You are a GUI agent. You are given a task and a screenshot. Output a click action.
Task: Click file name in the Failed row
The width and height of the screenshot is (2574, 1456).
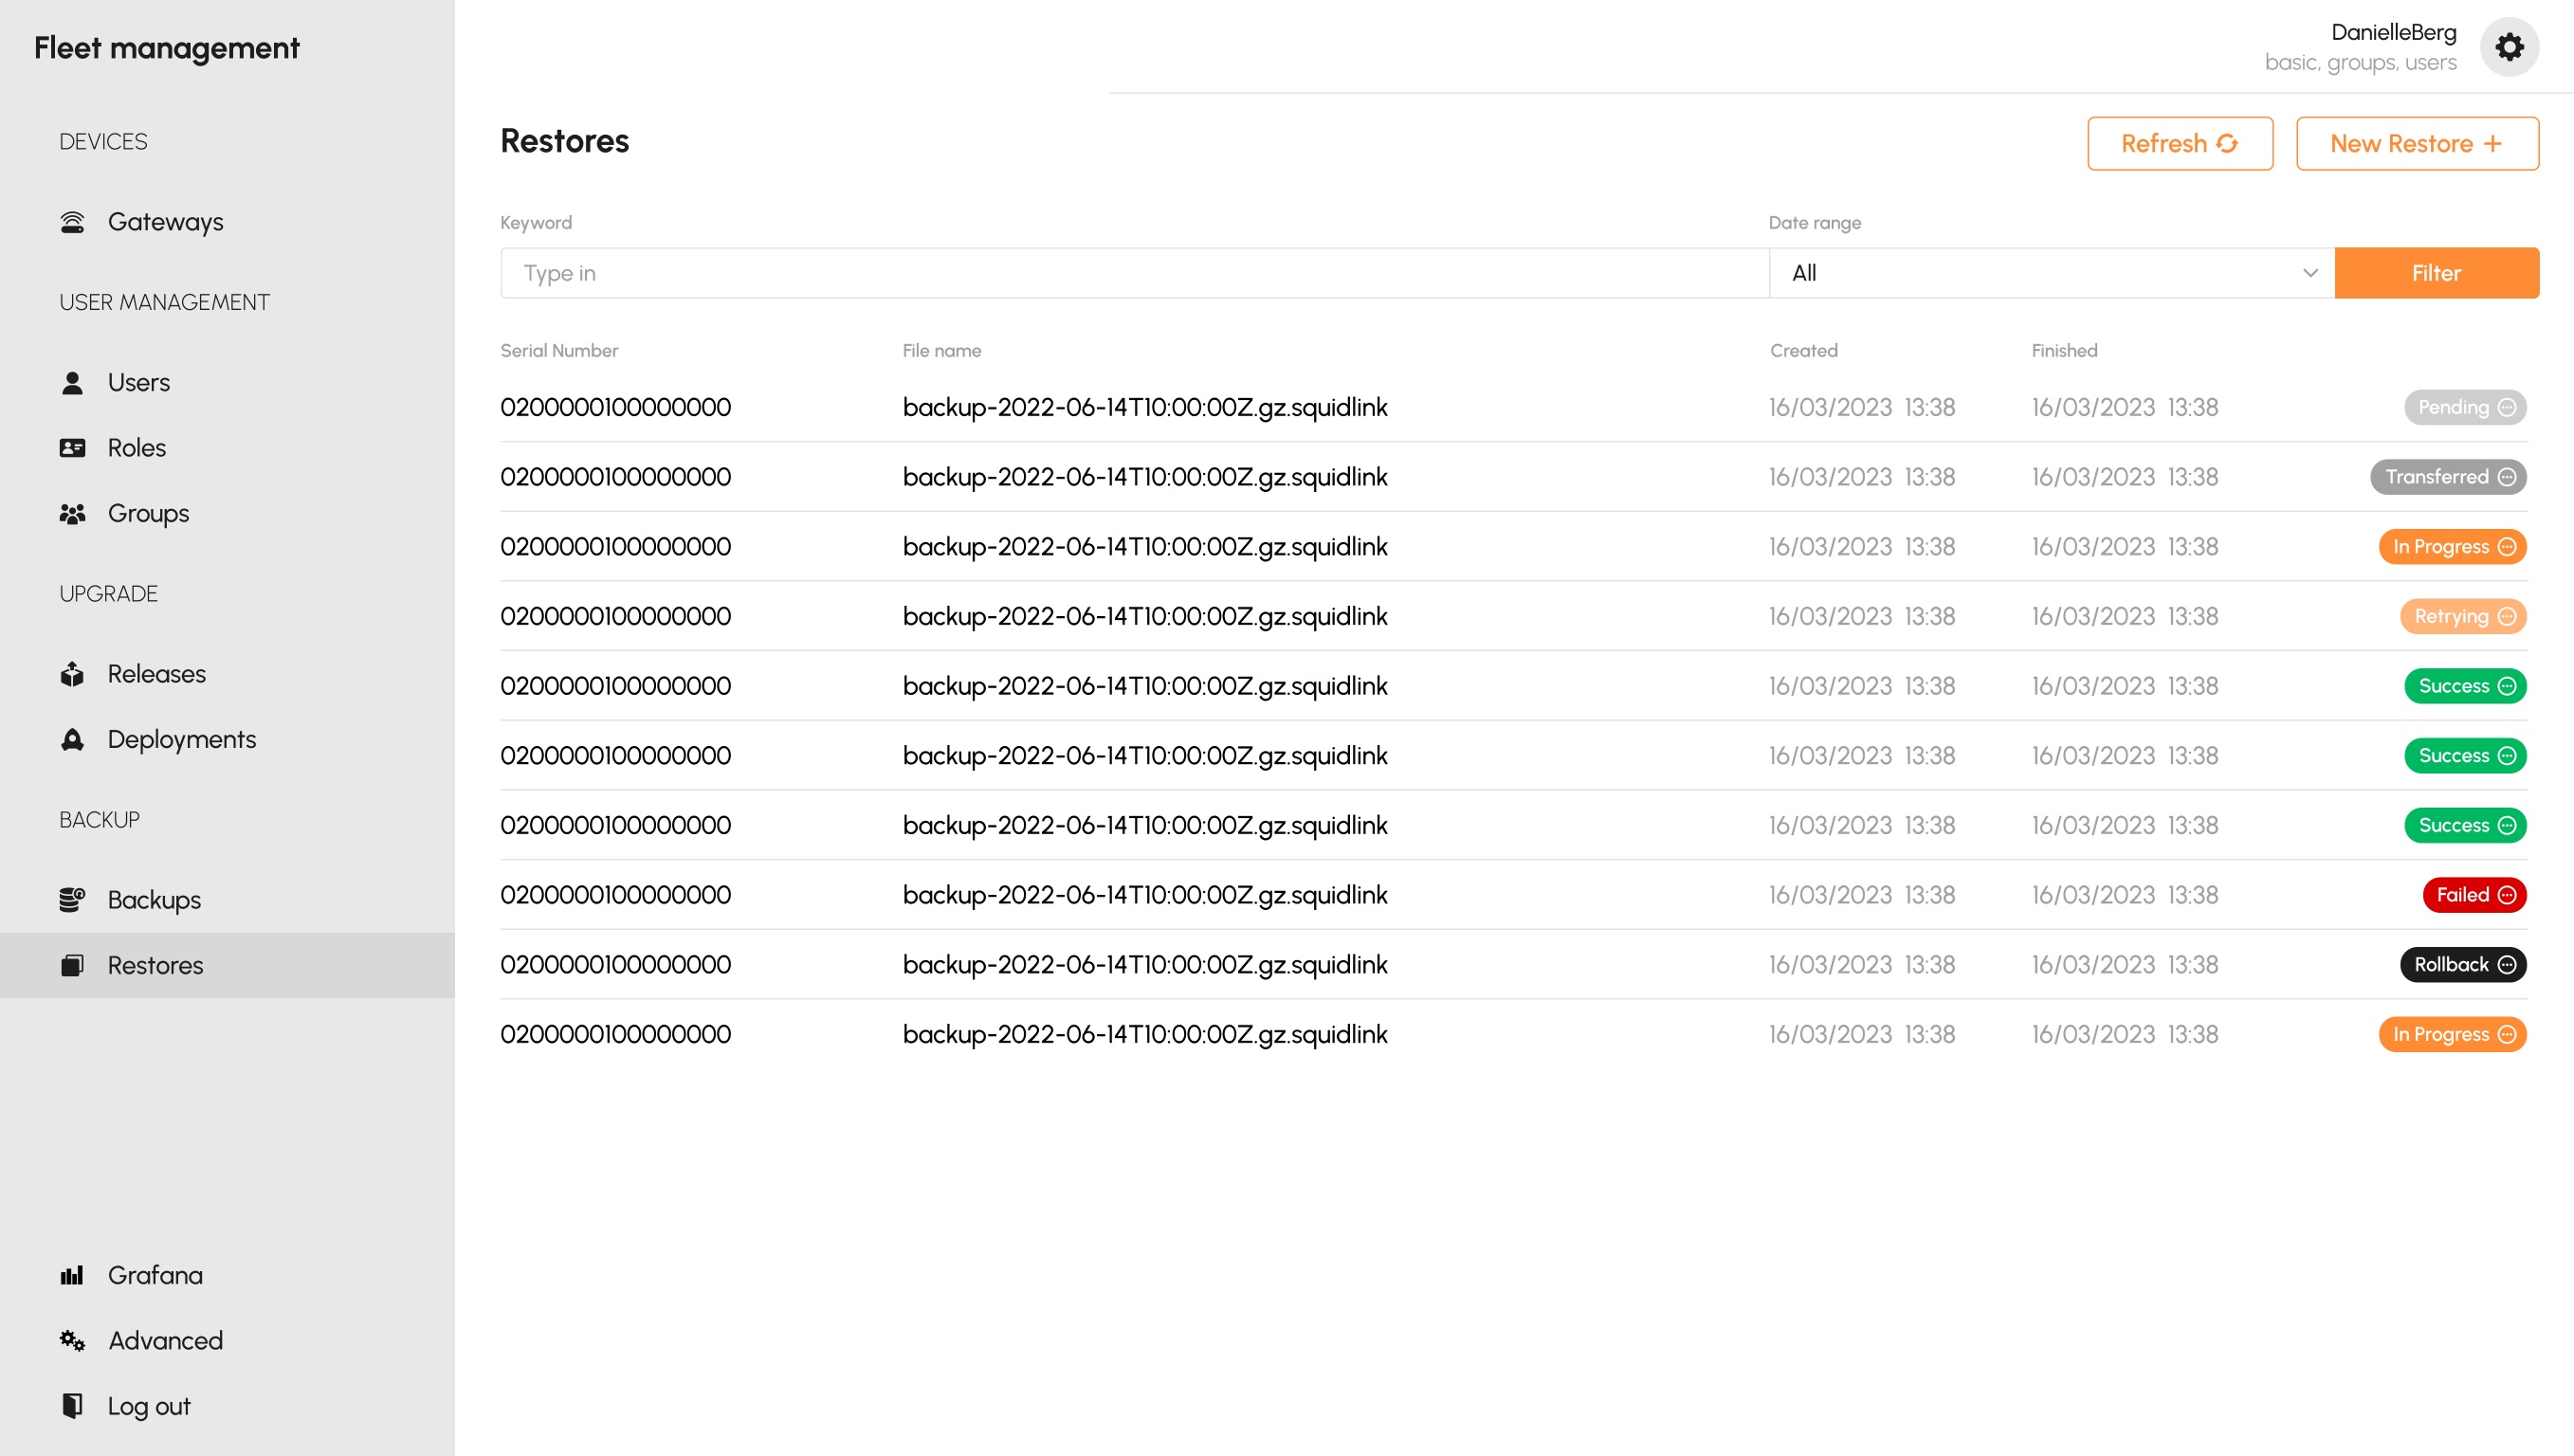(1145, 895)
